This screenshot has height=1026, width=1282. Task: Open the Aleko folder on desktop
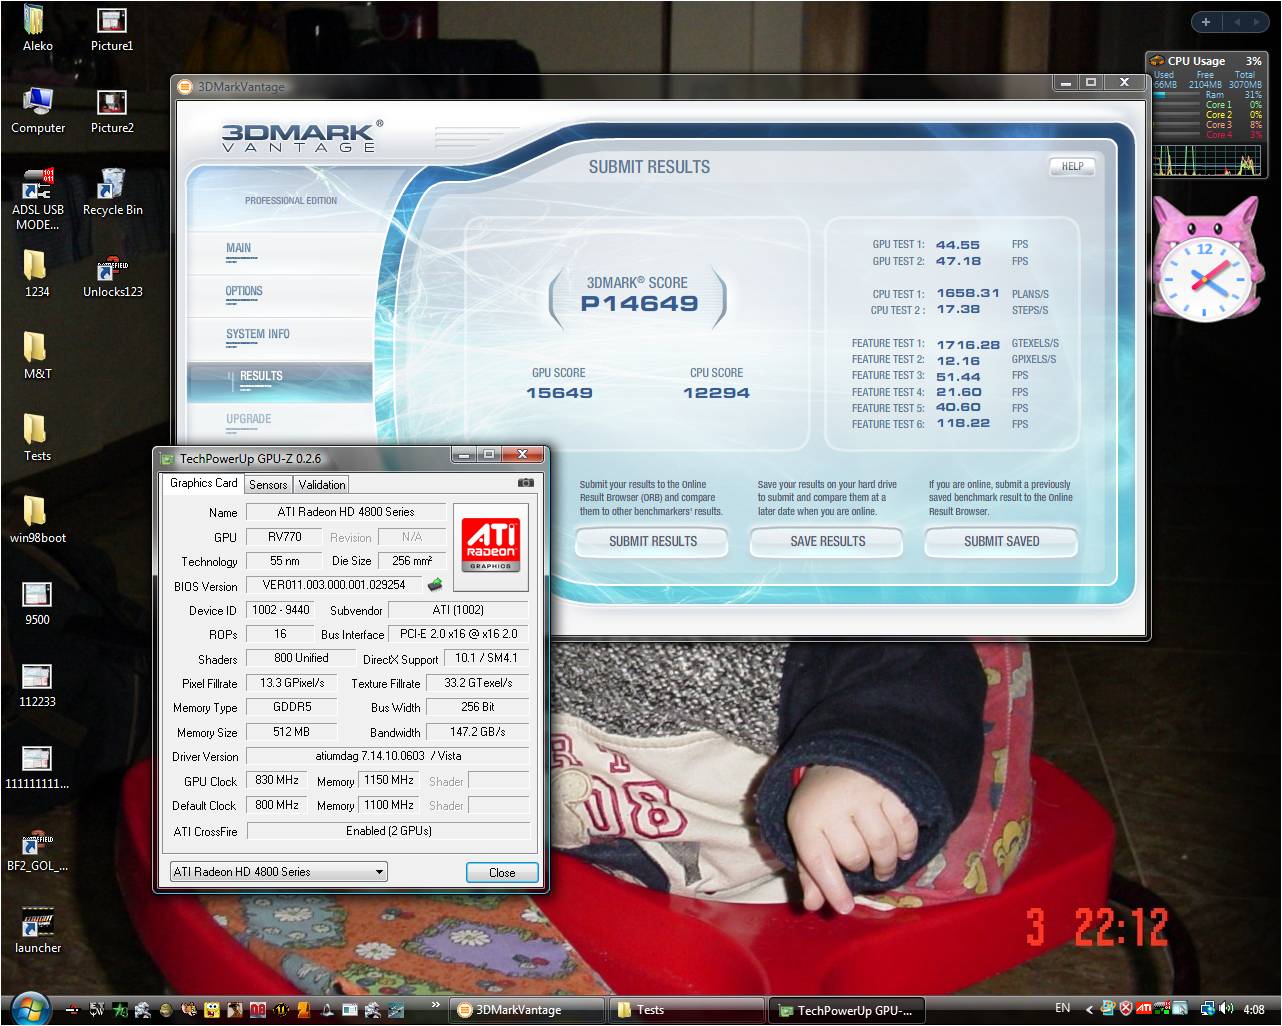tap(36, 28)
